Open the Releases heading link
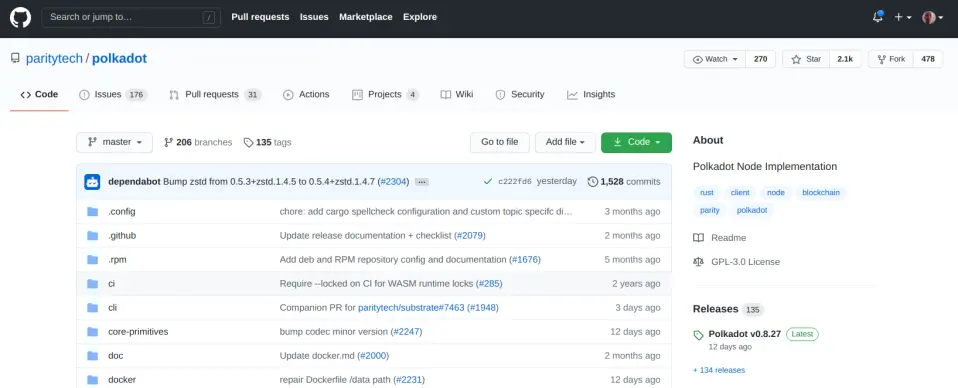The width and height of the screenshot is (958, 388). pos(715,309)
